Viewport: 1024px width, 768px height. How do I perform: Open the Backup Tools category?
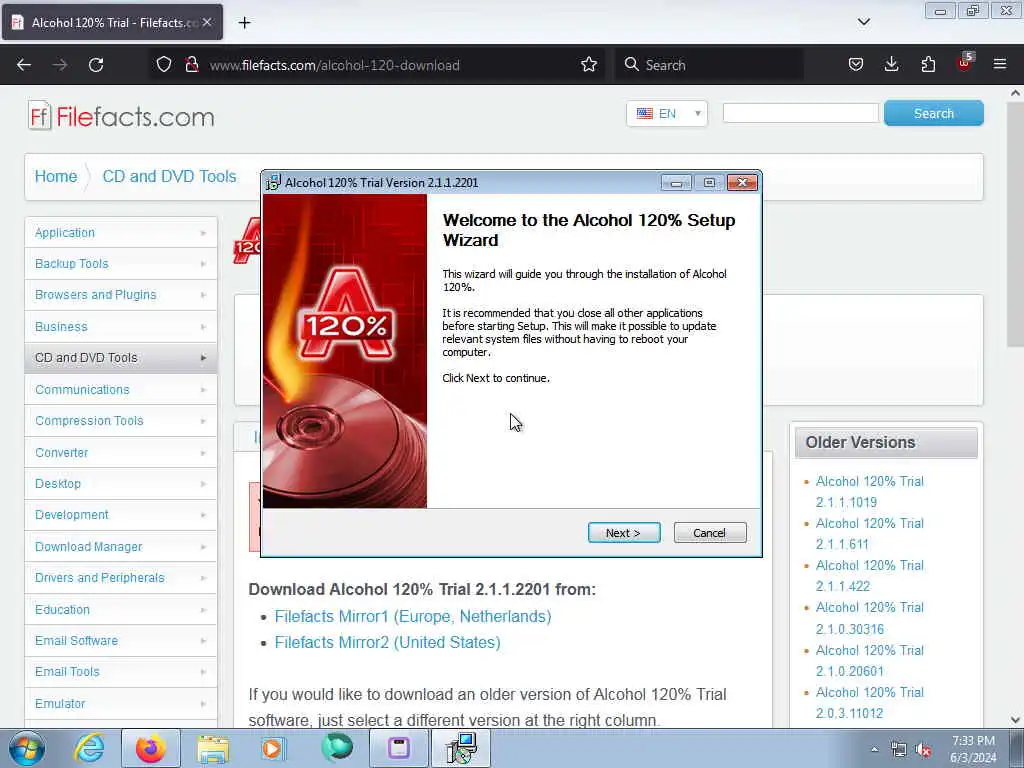[x=121, y=264]
